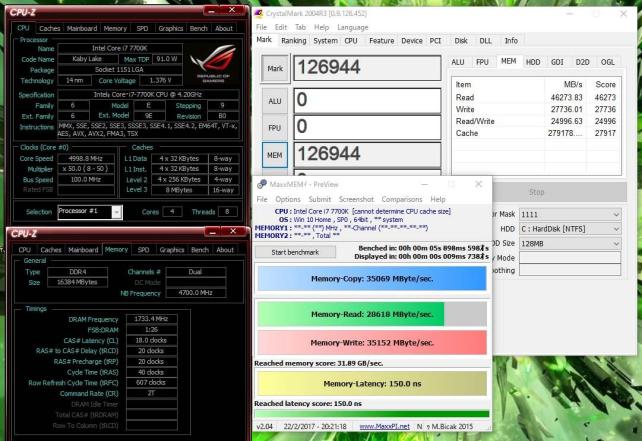Open Disk tab in CrystalMark

coord(461,41)
